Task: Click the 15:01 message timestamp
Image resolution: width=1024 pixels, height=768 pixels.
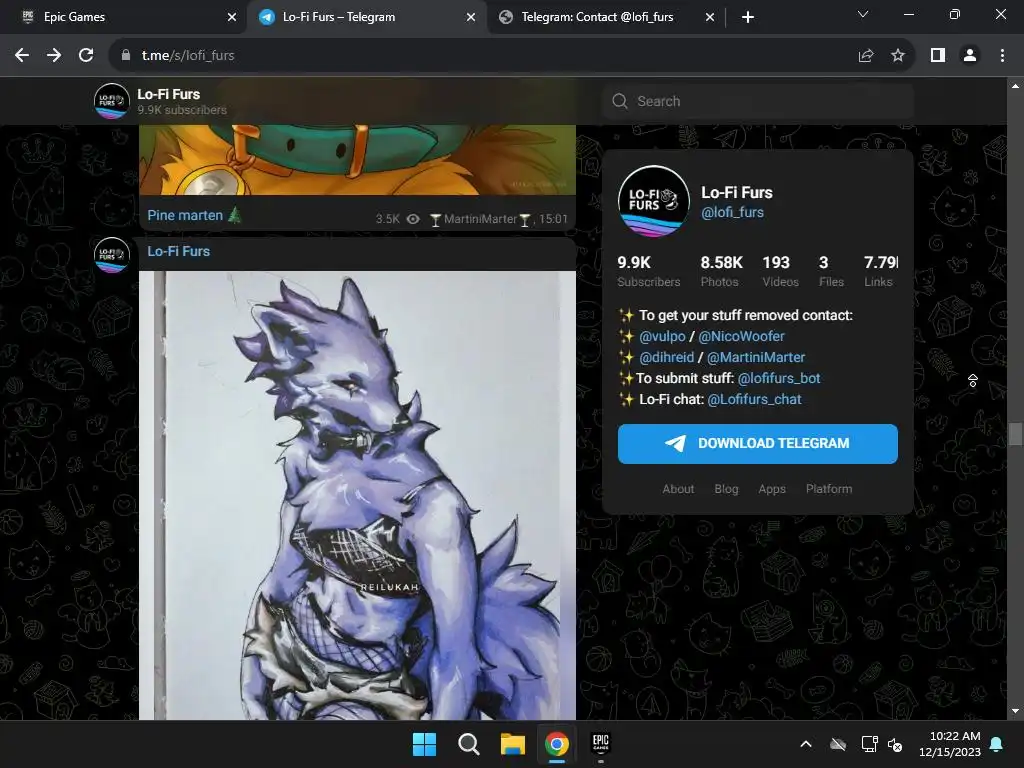Action: pyautogui.click(x=553, y=219)
